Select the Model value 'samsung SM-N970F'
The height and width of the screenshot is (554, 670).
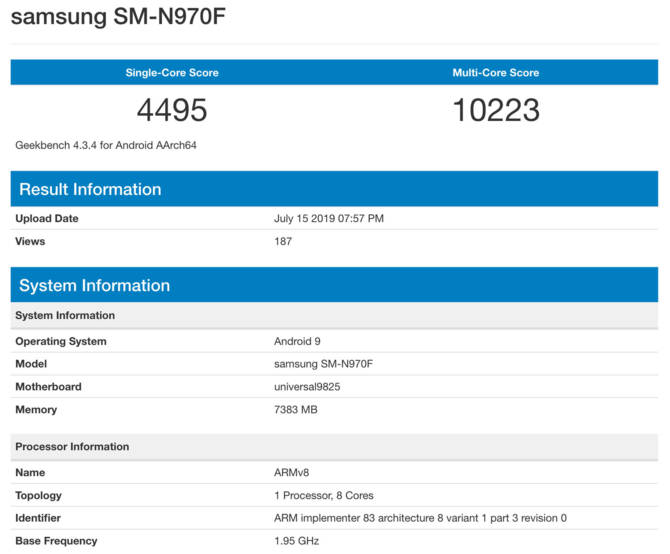click(x=323, y=364)
